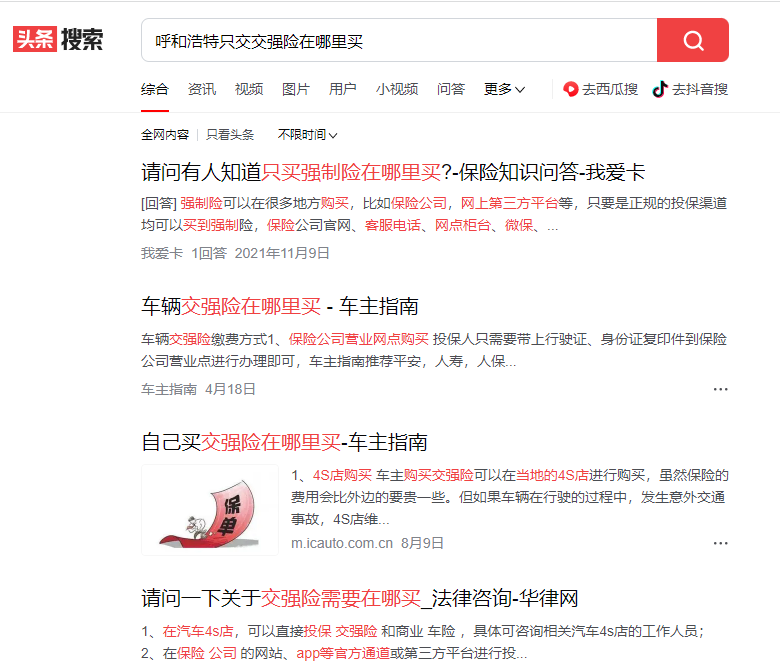Select the 全网内容 filter
The width and height of the screenshot is (780, 666).
pyautogui.click(x=165, y=135)
